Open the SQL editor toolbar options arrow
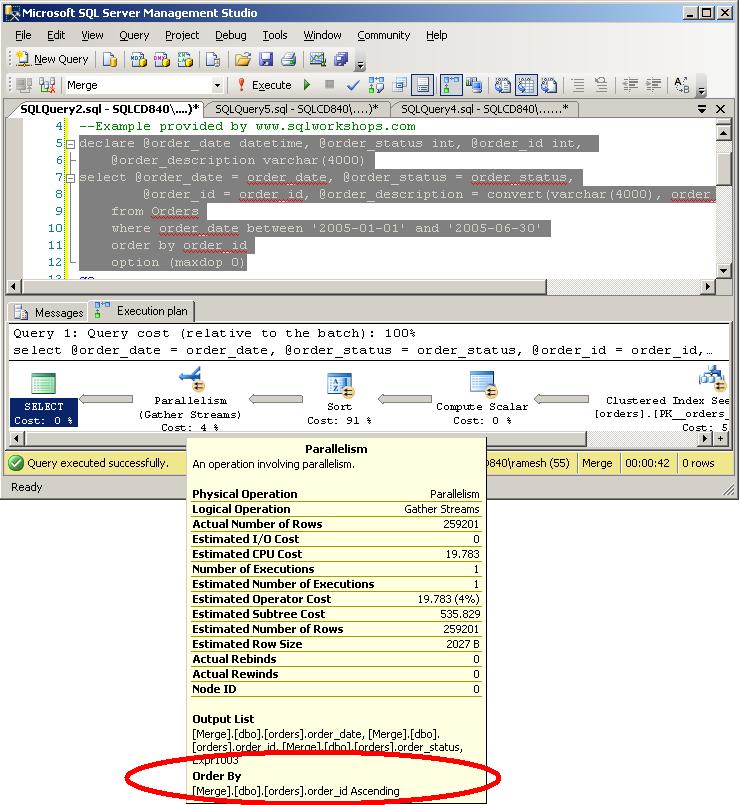Screen dimensions: 740x805 point(701,90)
